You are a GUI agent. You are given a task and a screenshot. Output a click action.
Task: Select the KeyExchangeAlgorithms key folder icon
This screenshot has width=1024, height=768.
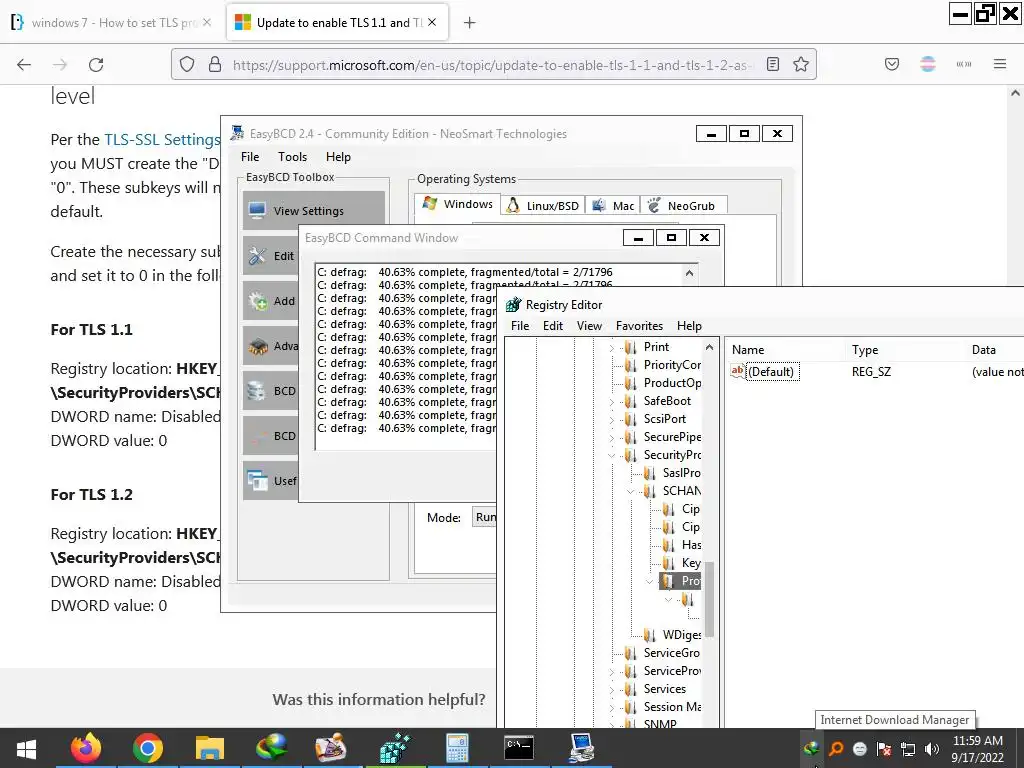pos(669,563)
